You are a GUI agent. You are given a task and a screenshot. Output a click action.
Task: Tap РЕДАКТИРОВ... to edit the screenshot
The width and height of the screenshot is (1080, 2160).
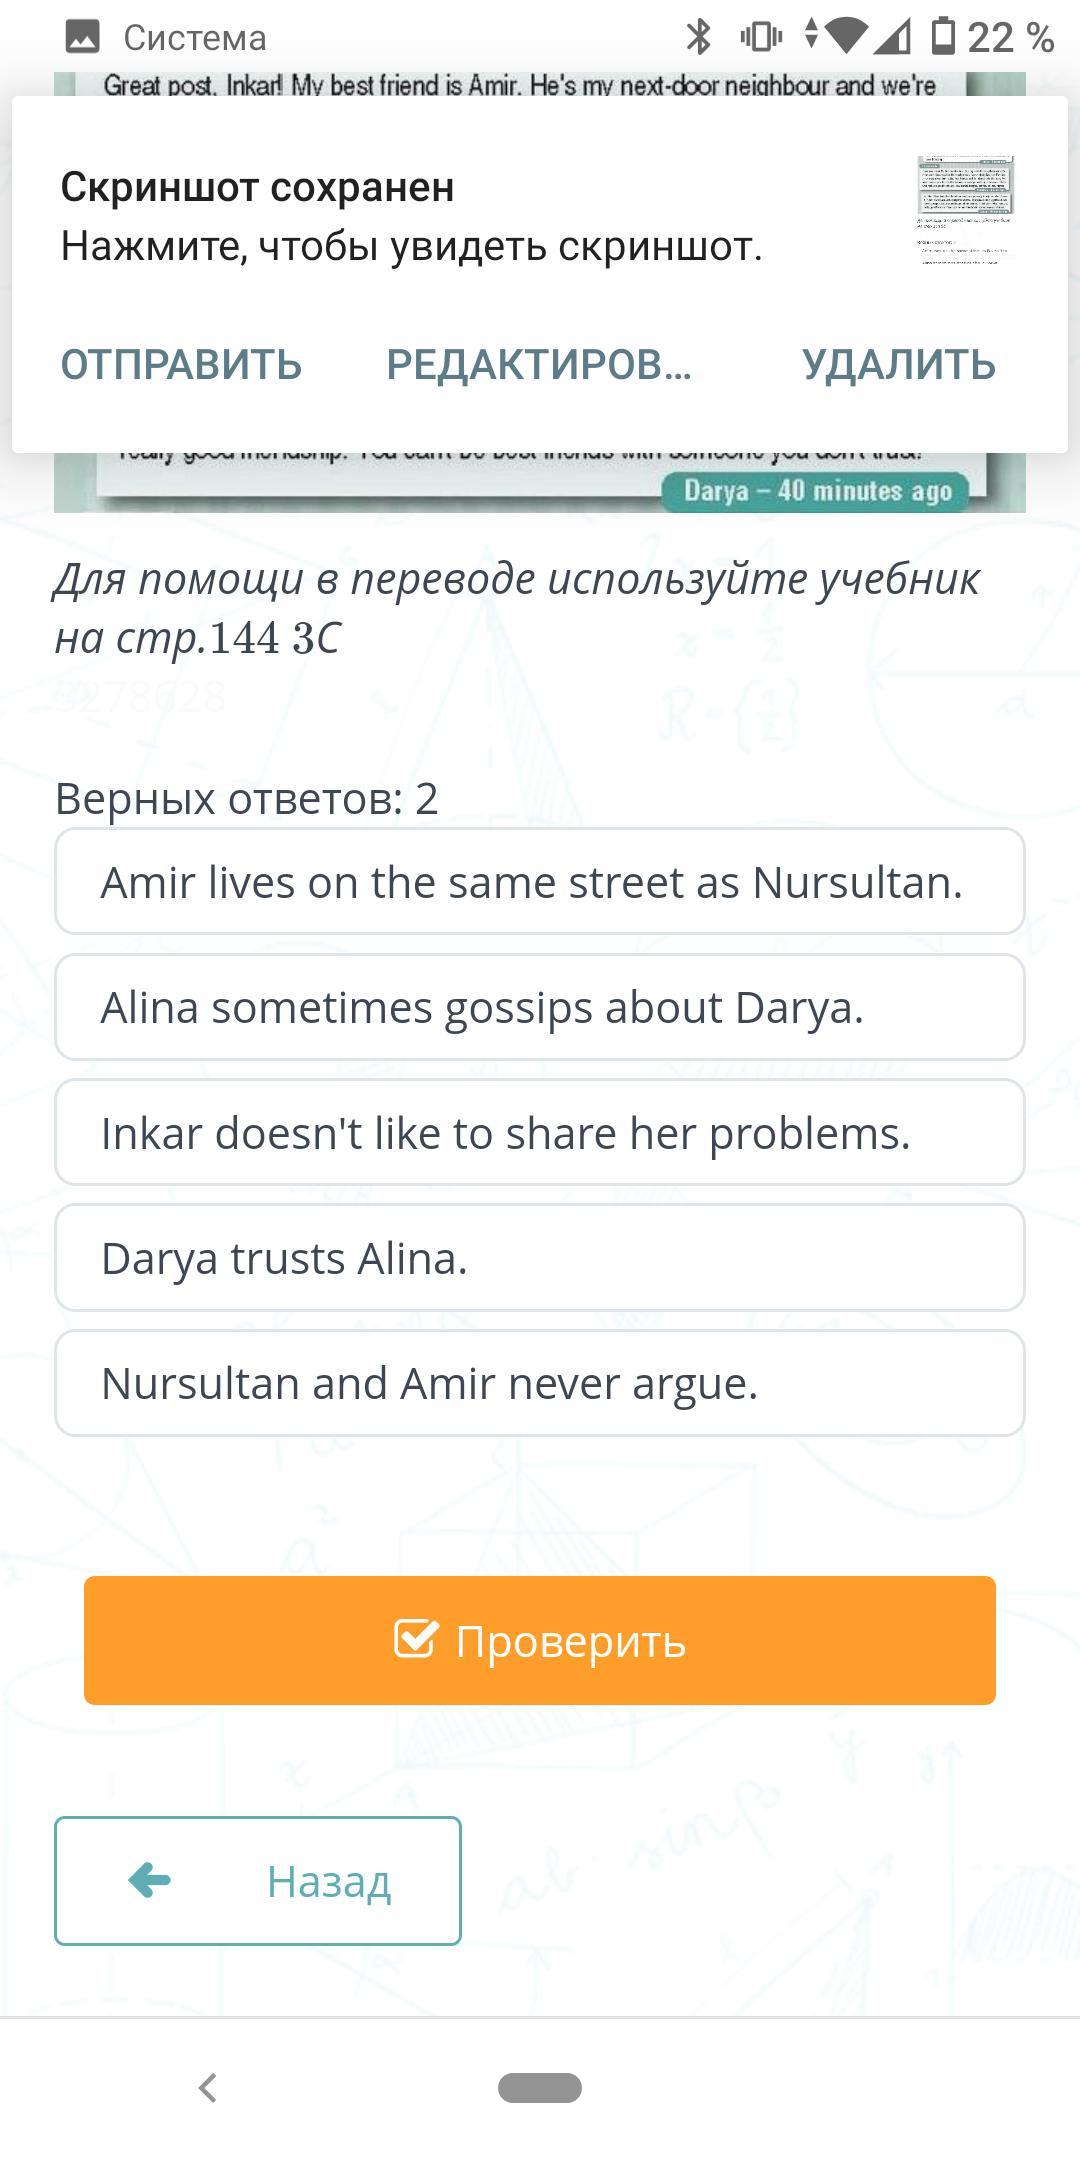pyautogui.click(x=539, y=365)
